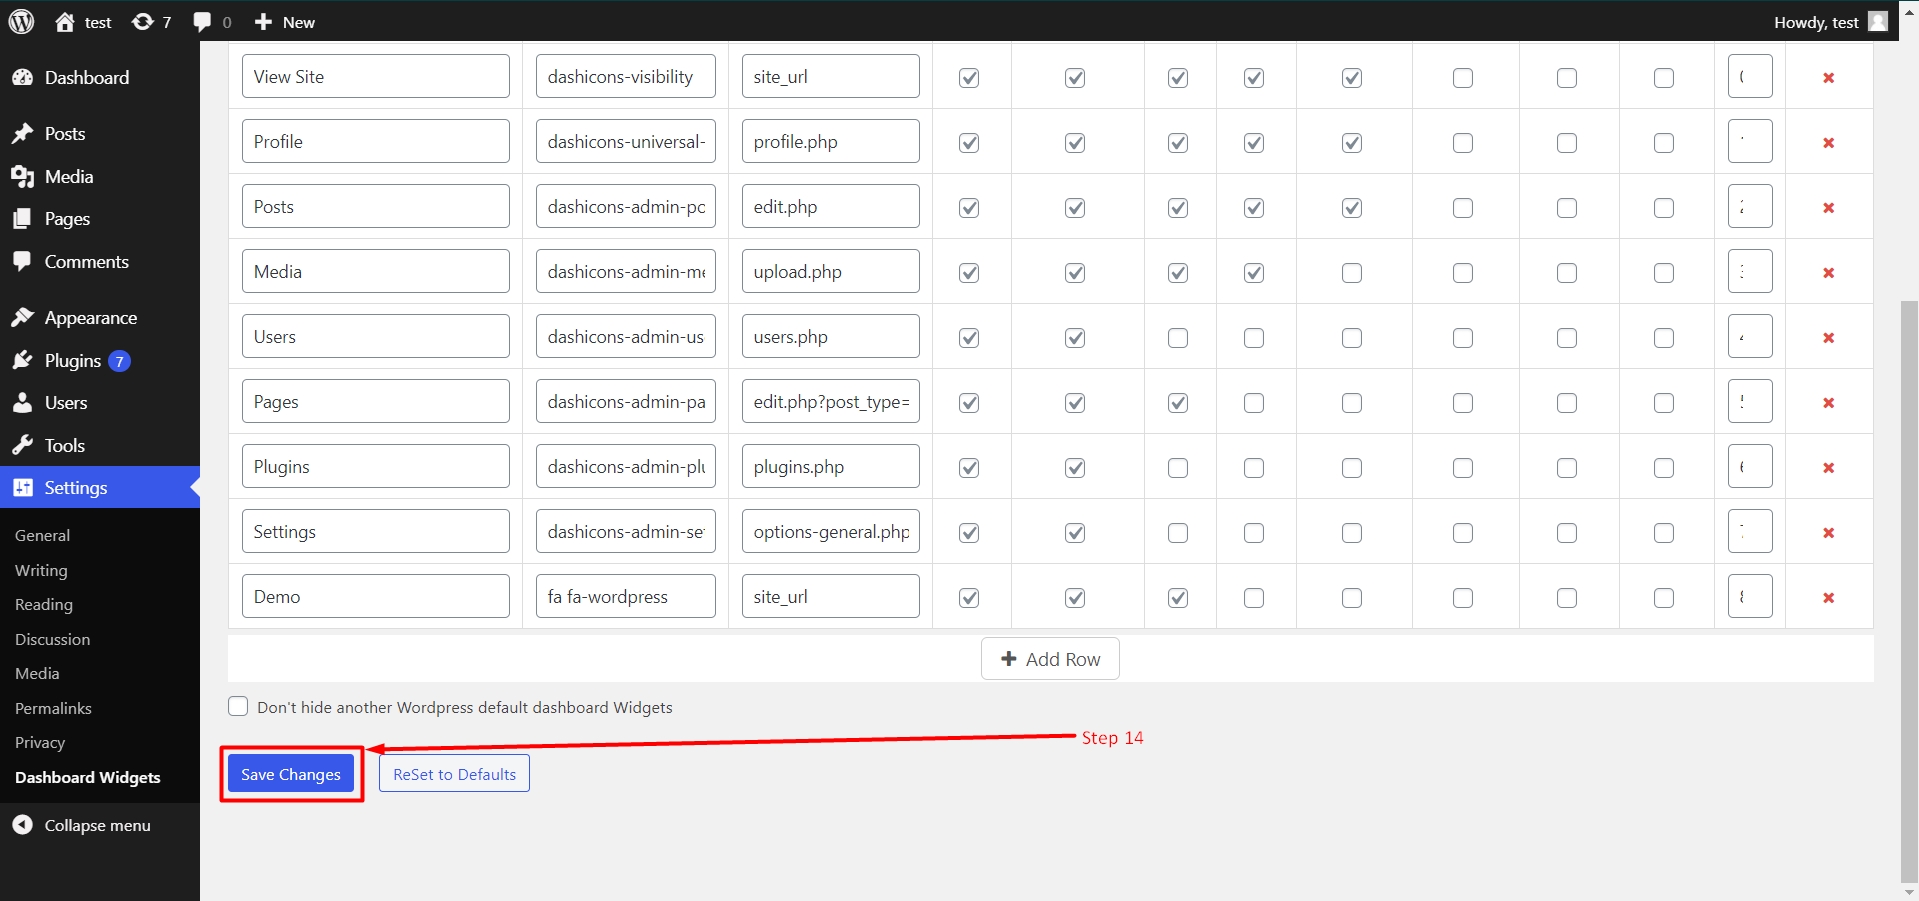This screenshot has width=1919, height=901.
Task: Delete the View Site row with red X
Action: coord(1828,77)
